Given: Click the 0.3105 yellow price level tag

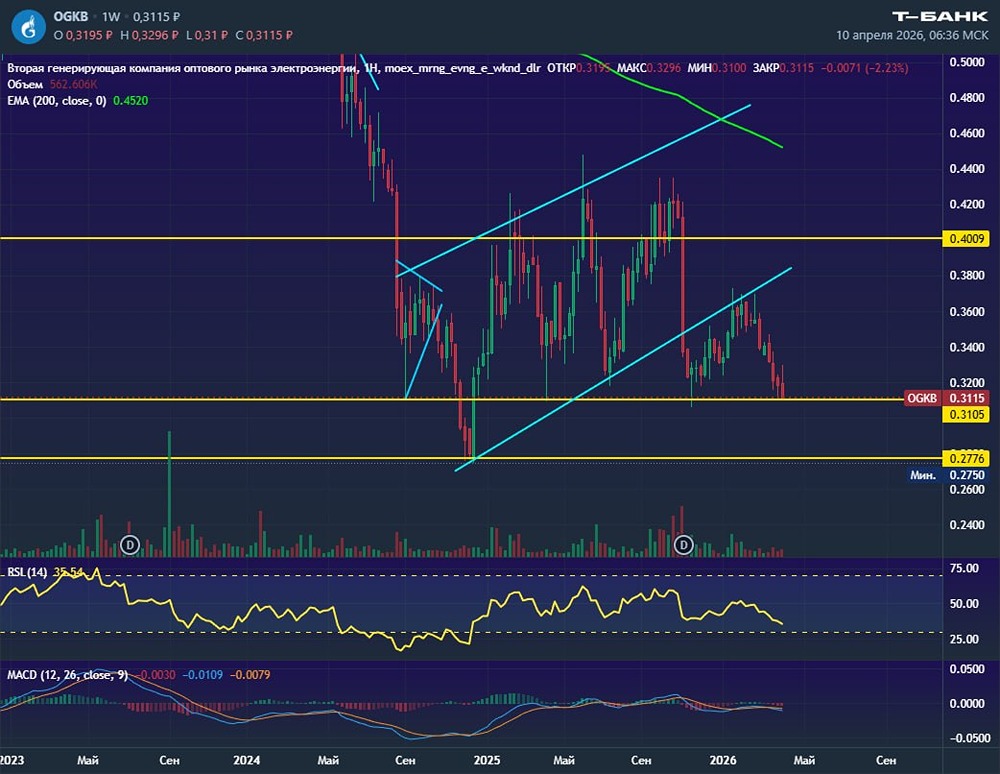Looking at the screenshot, I should click(966, 414).
